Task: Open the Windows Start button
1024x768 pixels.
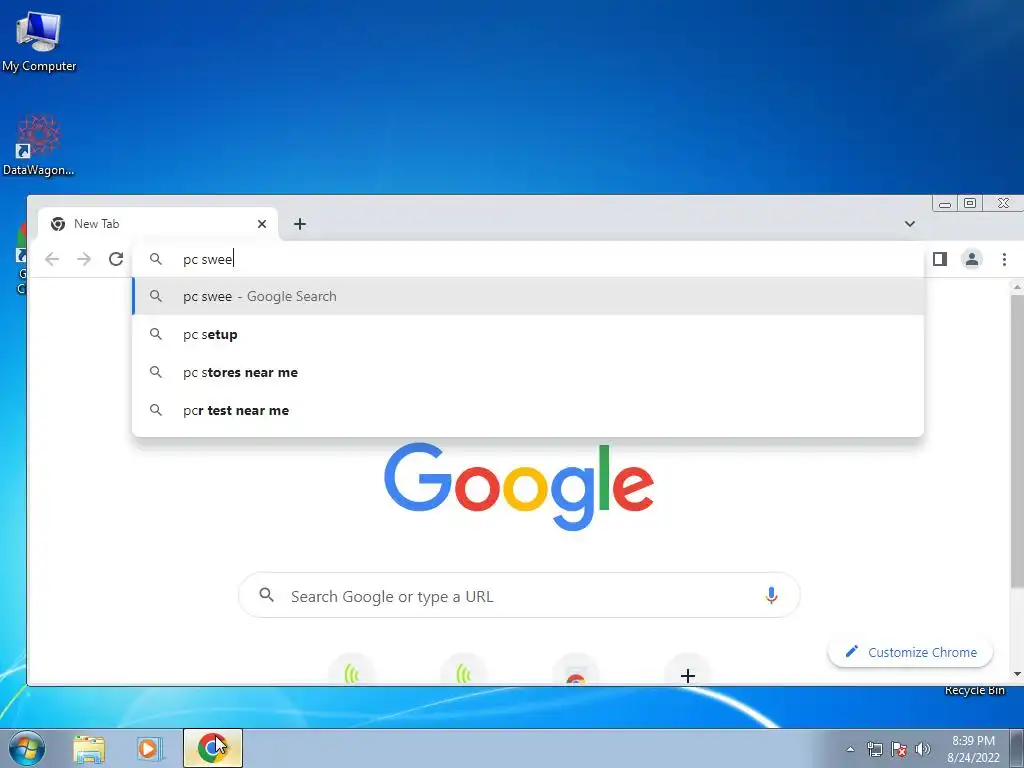Action: point(27,748)
